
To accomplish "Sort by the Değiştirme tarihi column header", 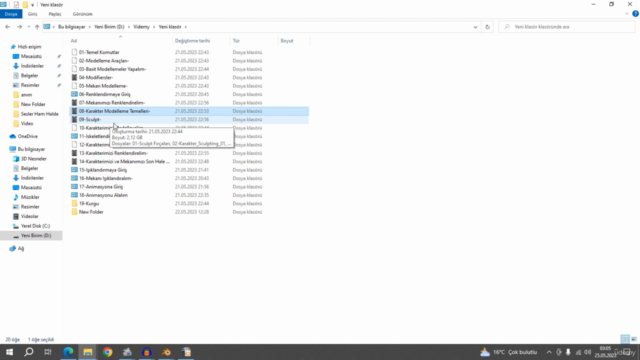I will [192, 41].
